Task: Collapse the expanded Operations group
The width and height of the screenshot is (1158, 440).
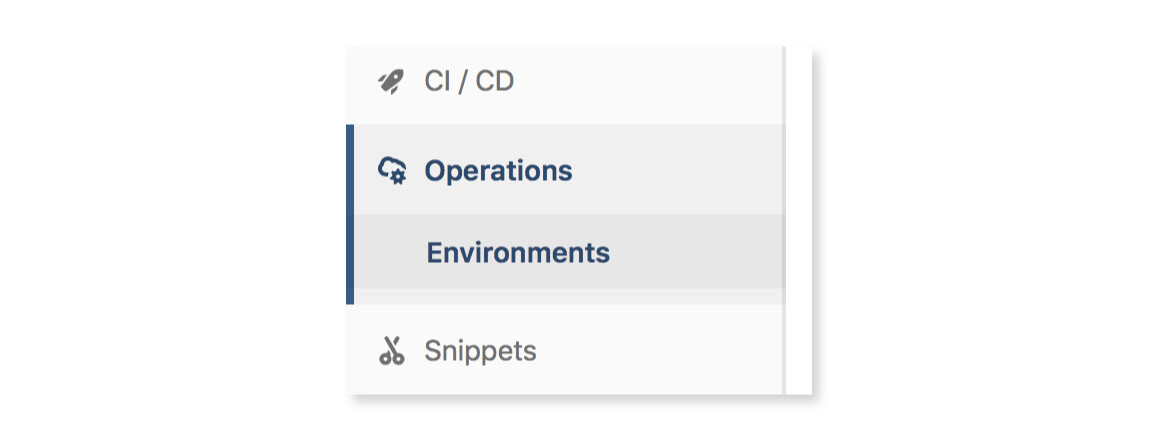Action: coord(569,170)
